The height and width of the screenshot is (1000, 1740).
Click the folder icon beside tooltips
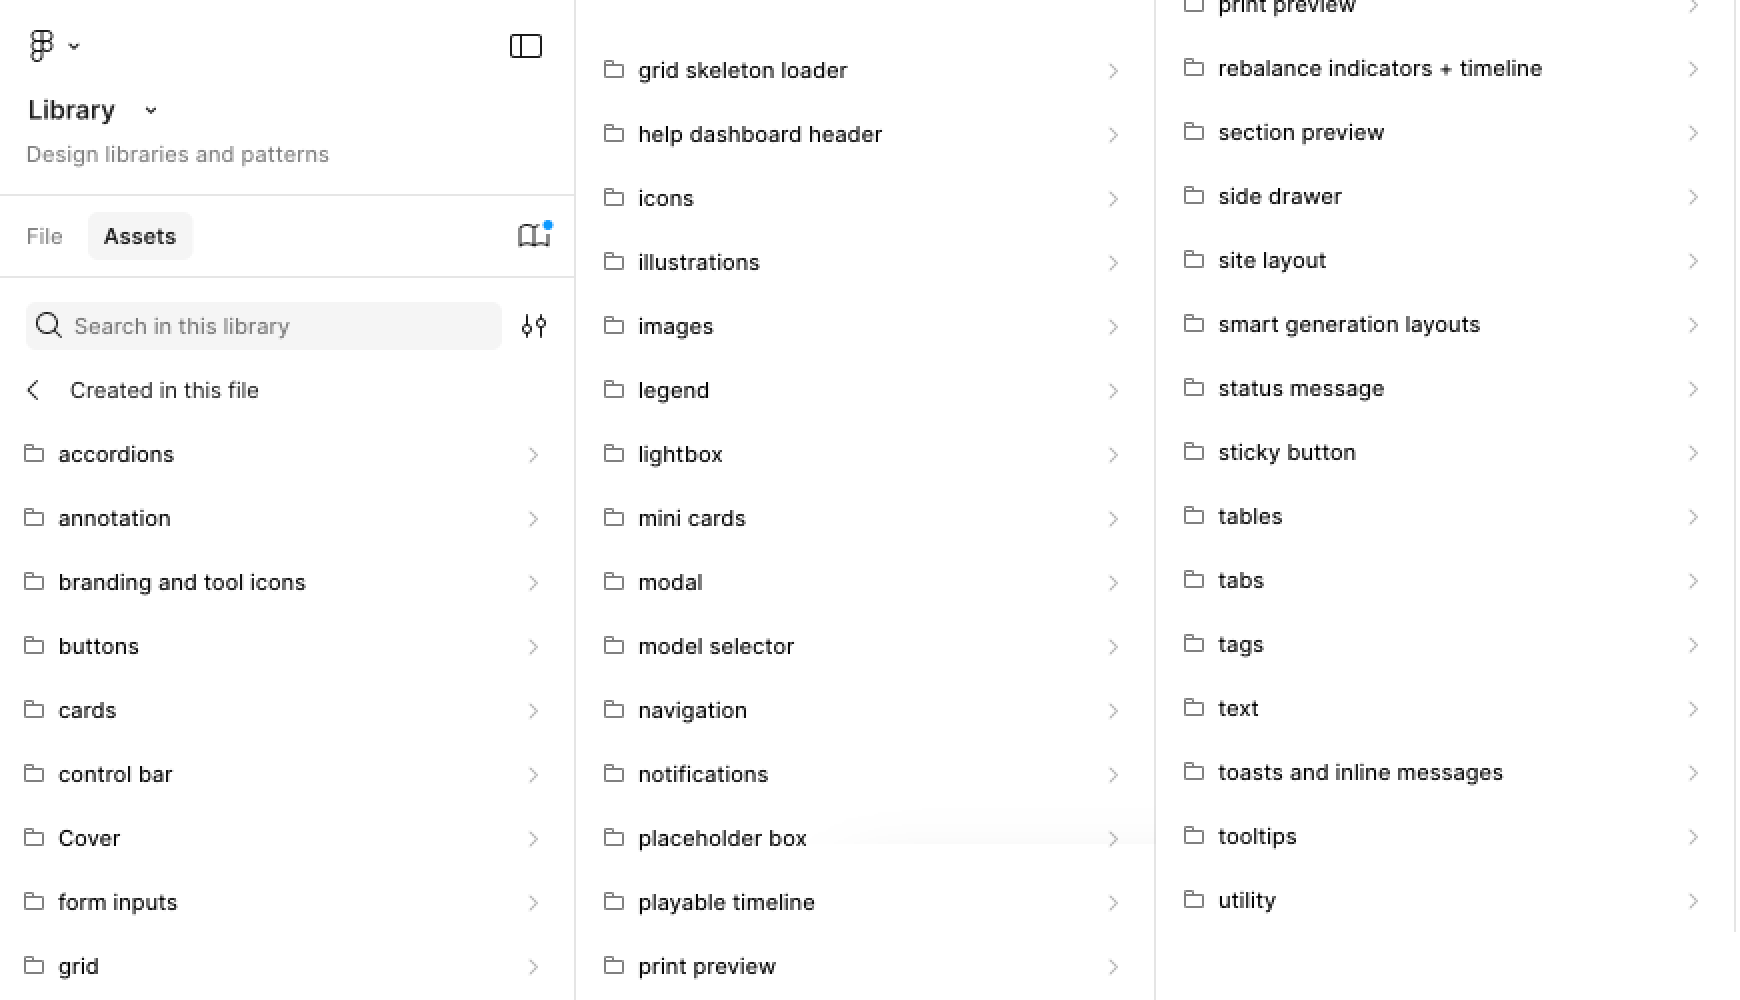(1194, 834)
